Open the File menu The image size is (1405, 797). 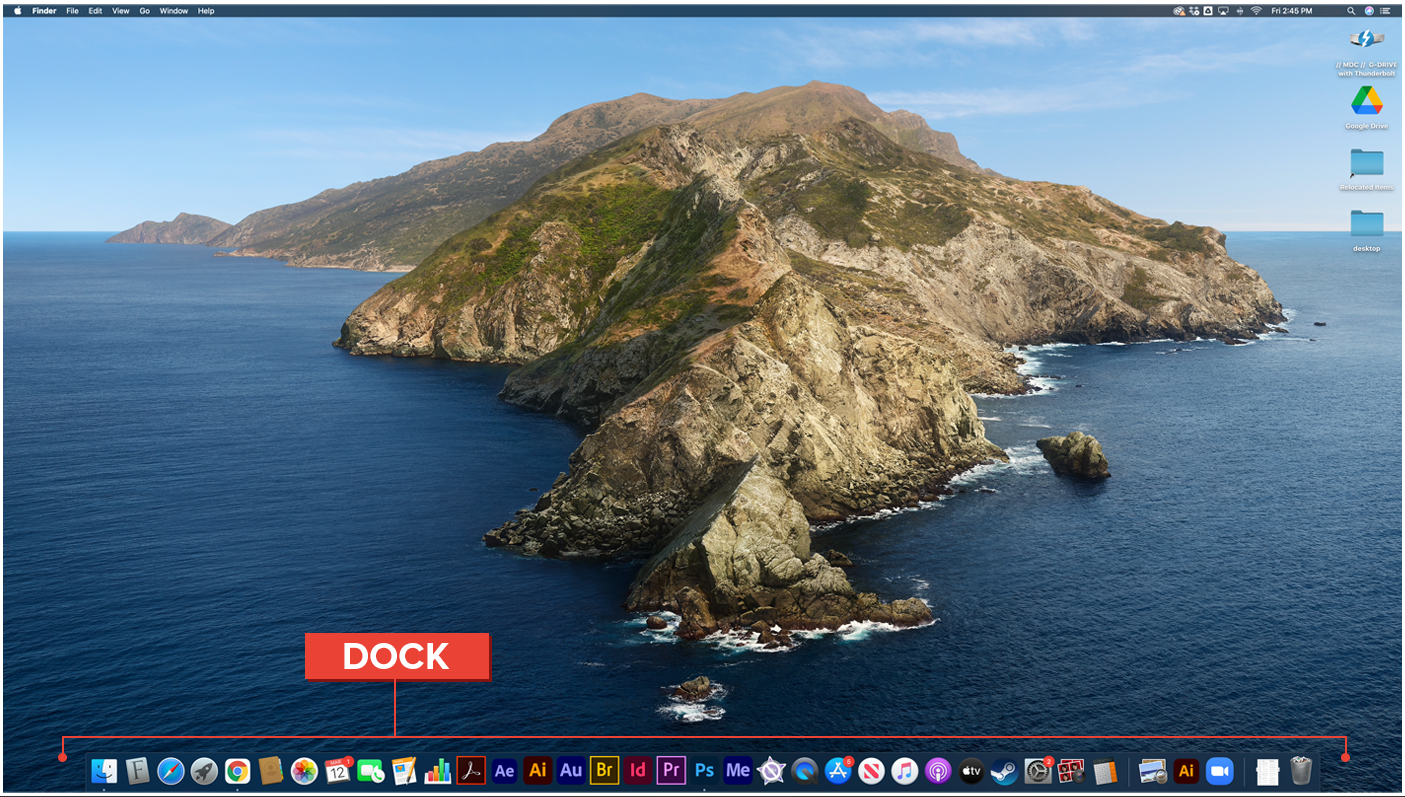(72, 11)
